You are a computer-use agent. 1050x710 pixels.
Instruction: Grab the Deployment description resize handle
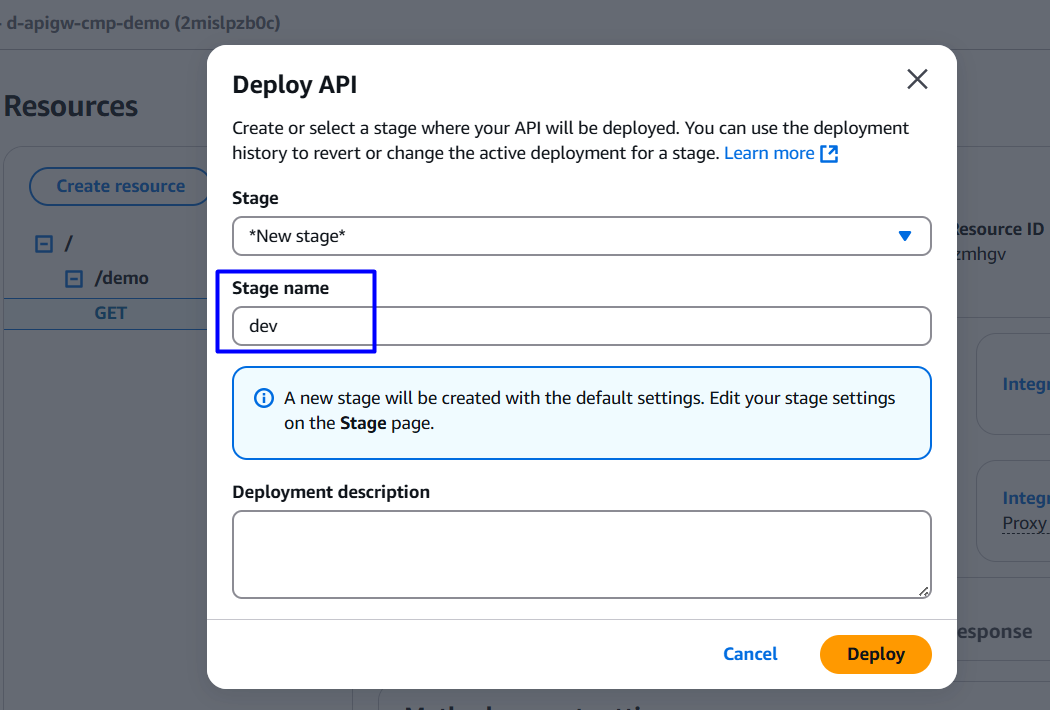pos(924,591)
